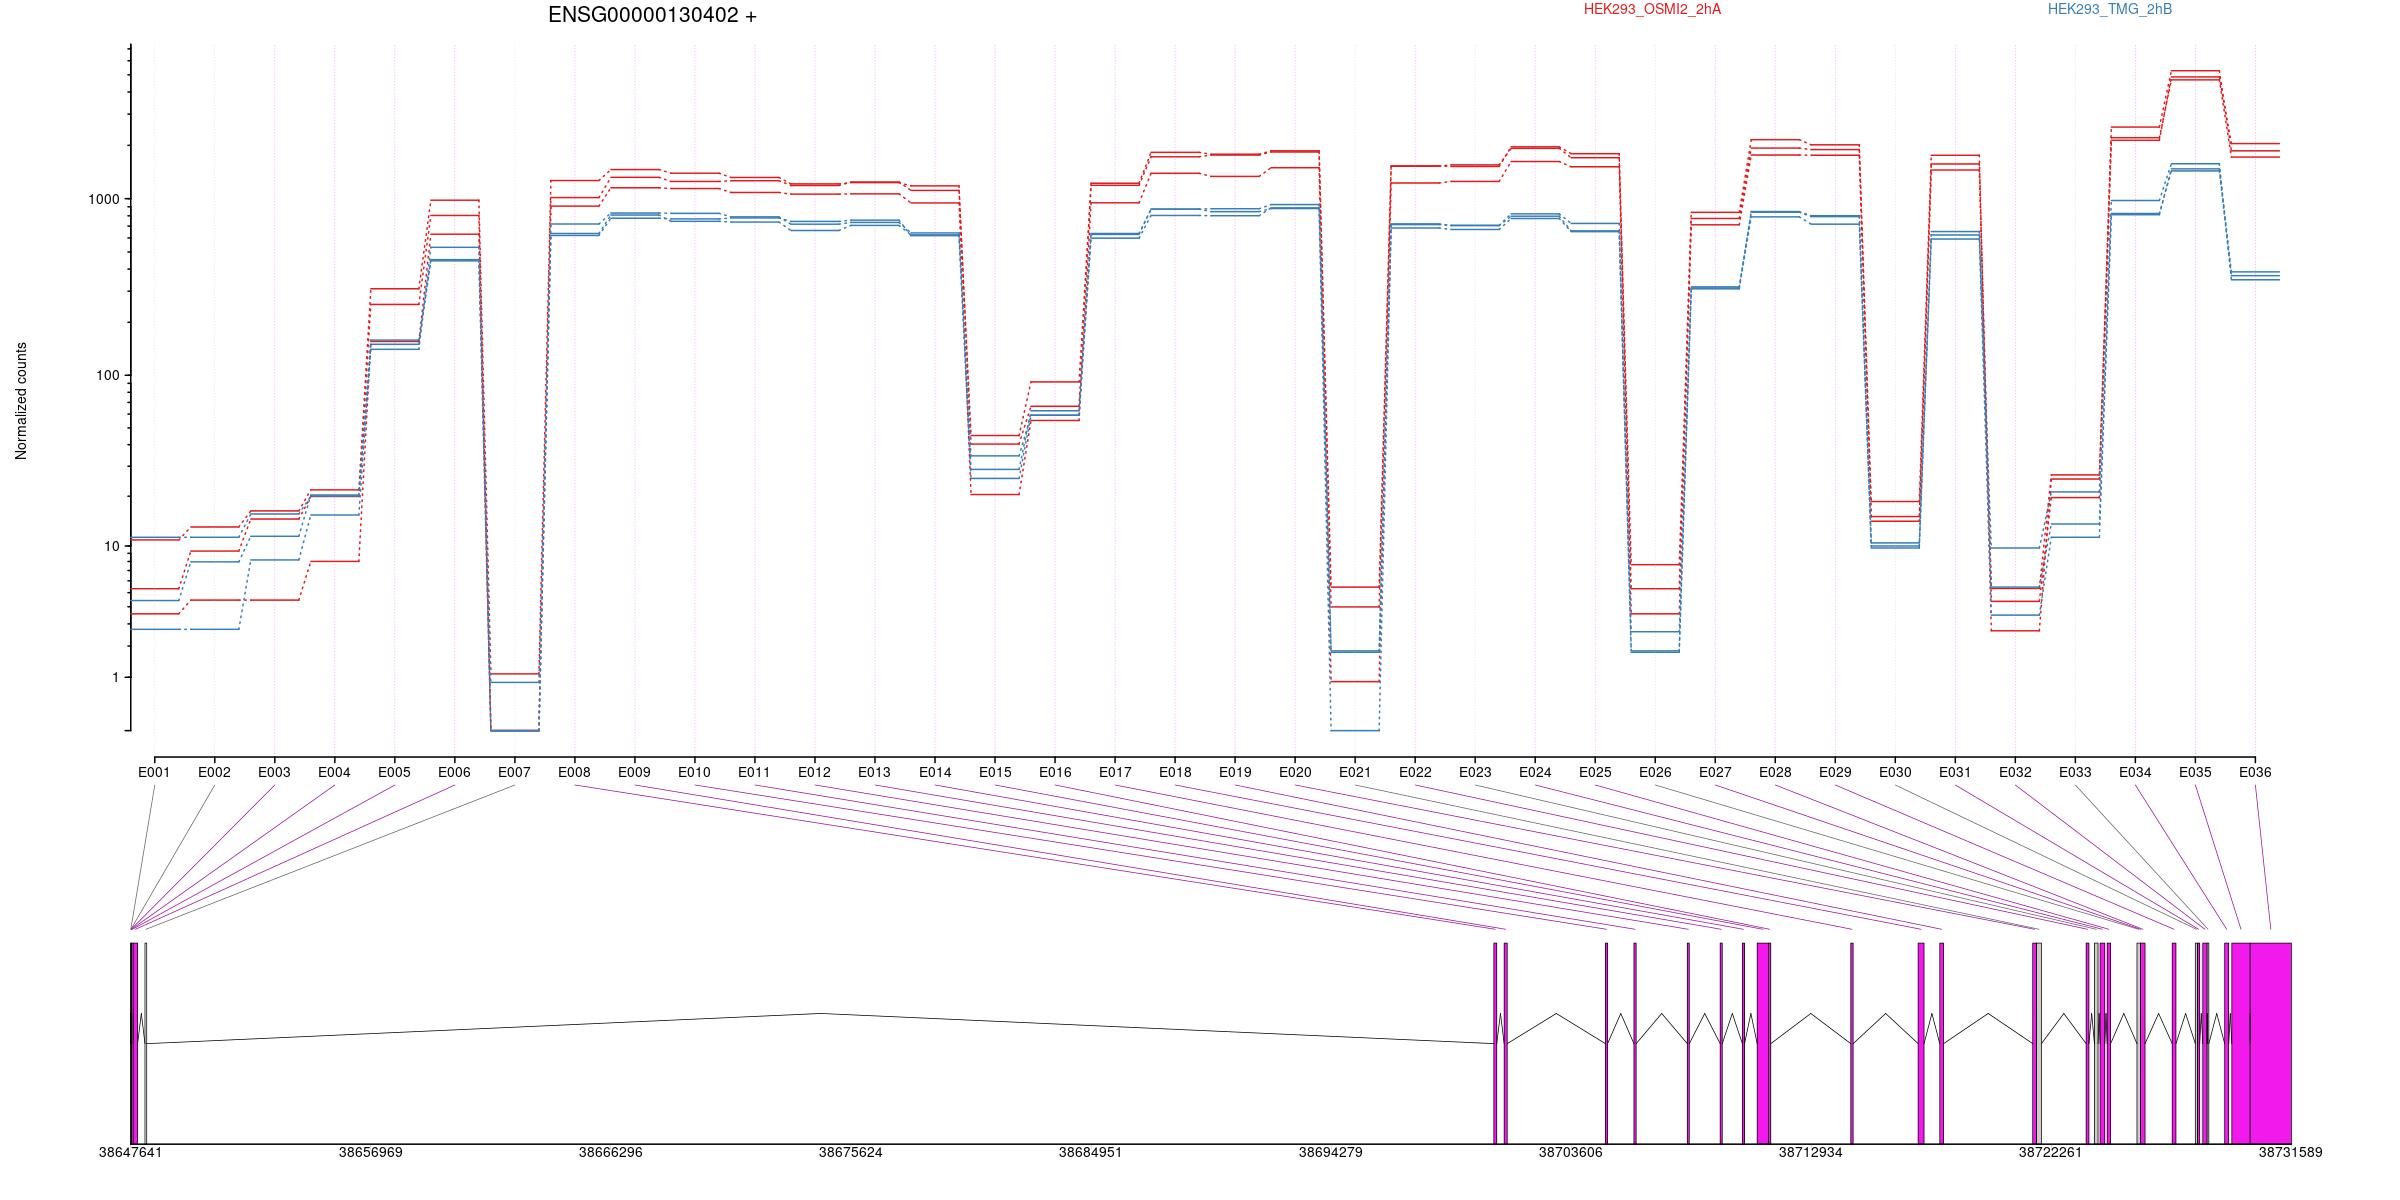Click the exon label E003
Screen dimensions: 2400x1200
point(274,772)
